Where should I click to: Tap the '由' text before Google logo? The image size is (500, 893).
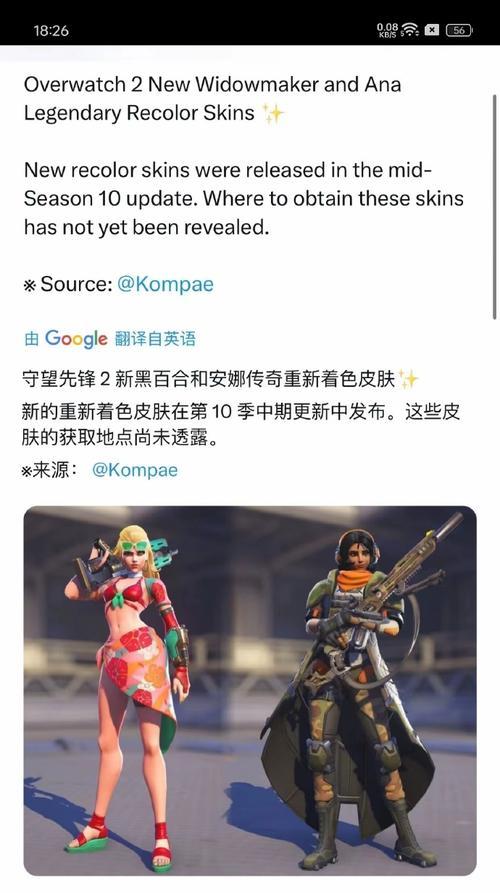[31, 339]
